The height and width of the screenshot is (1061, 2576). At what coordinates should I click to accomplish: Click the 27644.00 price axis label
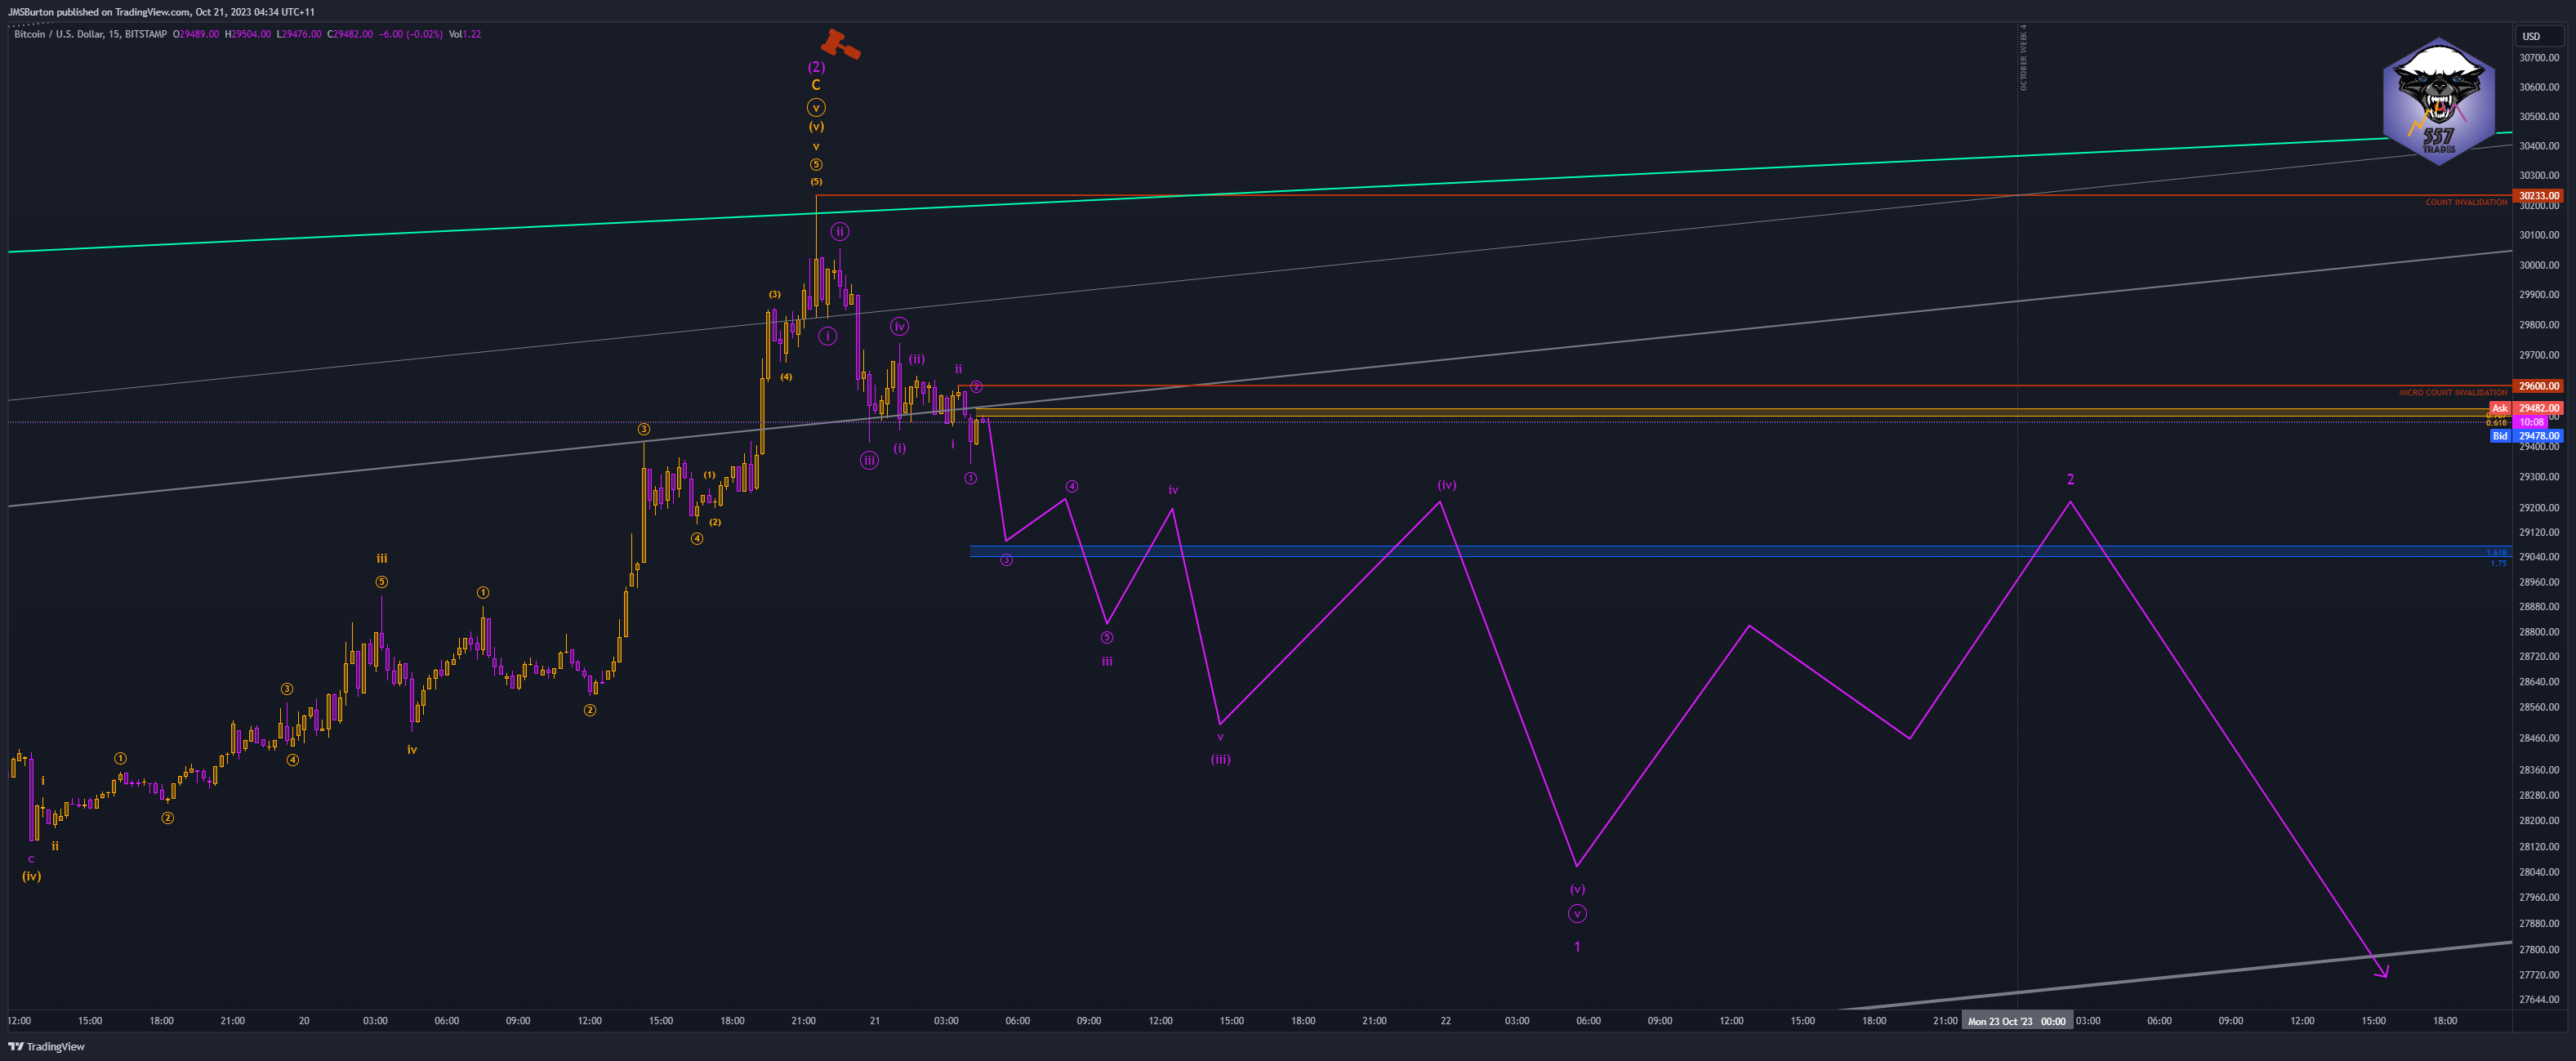pos(2539,999)
